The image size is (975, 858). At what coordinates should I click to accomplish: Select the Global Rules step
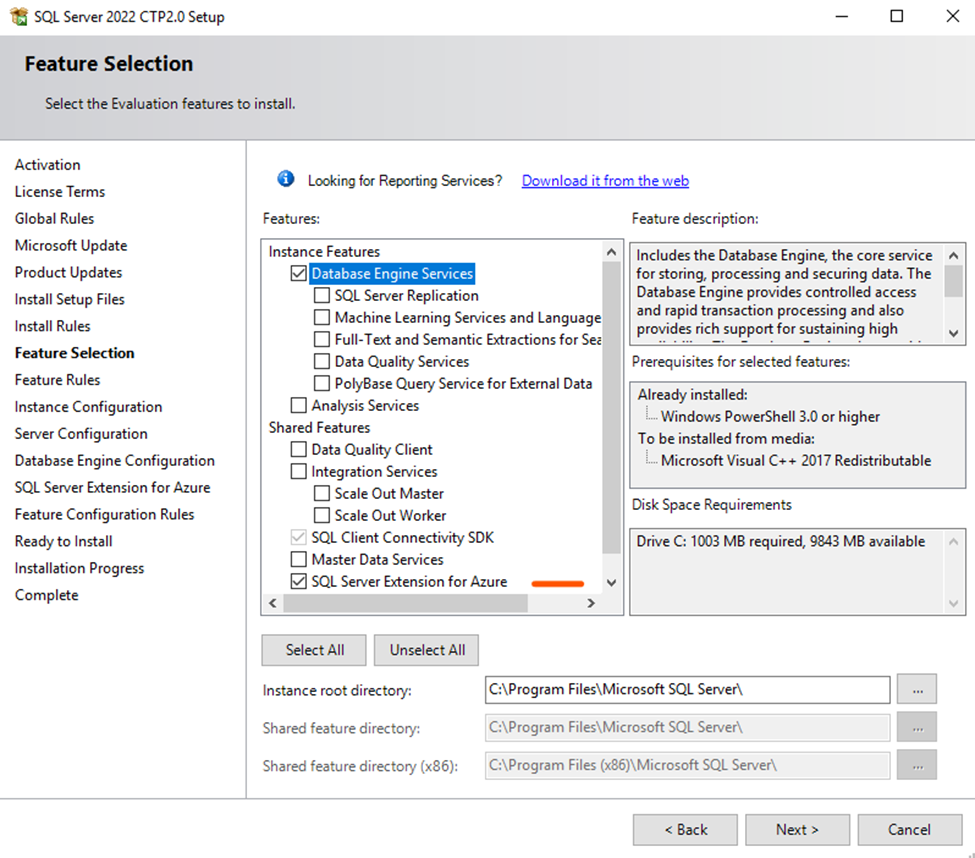(54, 218)
